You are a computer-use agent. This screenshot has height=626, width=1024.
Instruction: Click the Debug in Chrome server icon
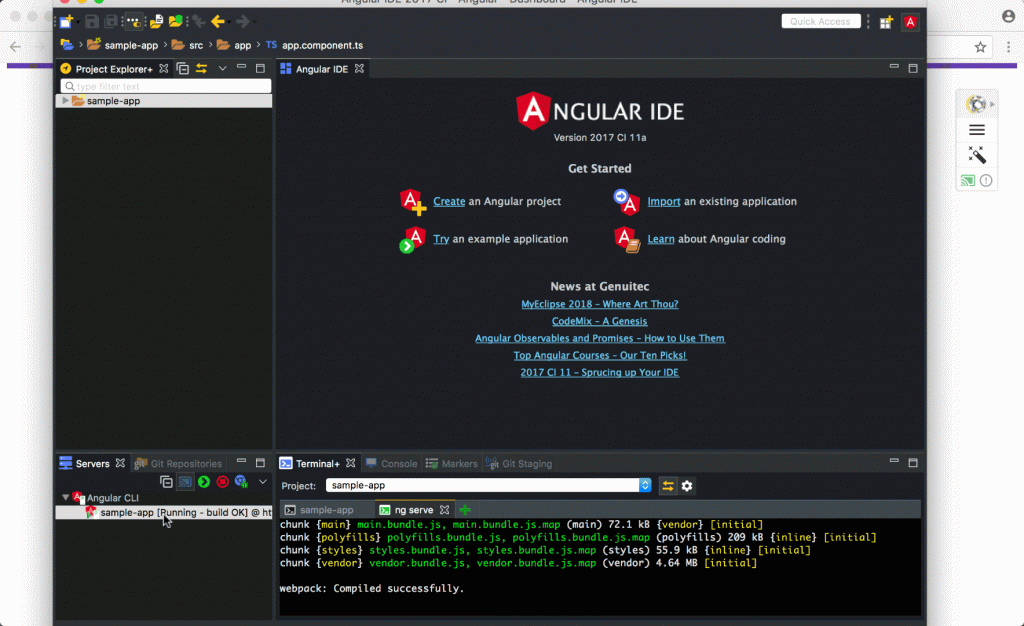pos(242,482)
